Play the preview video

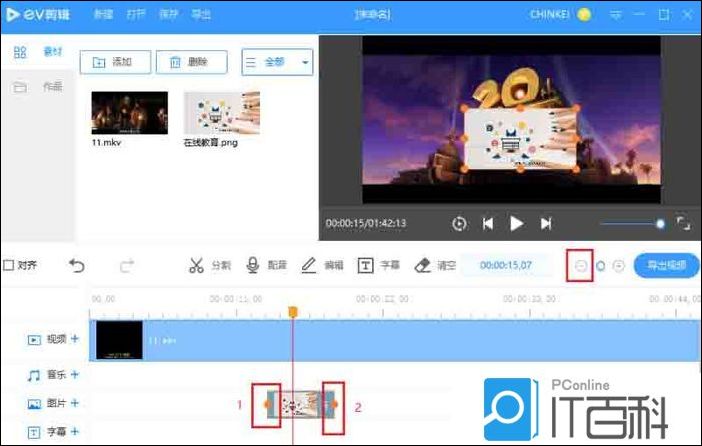[516, 223]
